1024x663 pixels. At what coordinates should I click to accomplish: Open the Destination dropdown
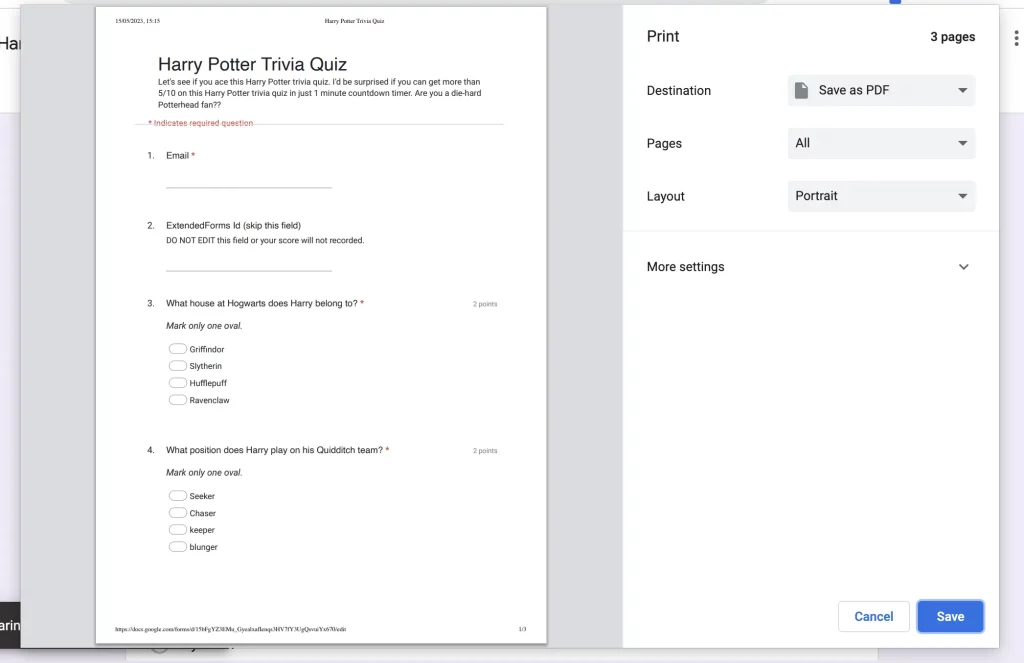881,90
